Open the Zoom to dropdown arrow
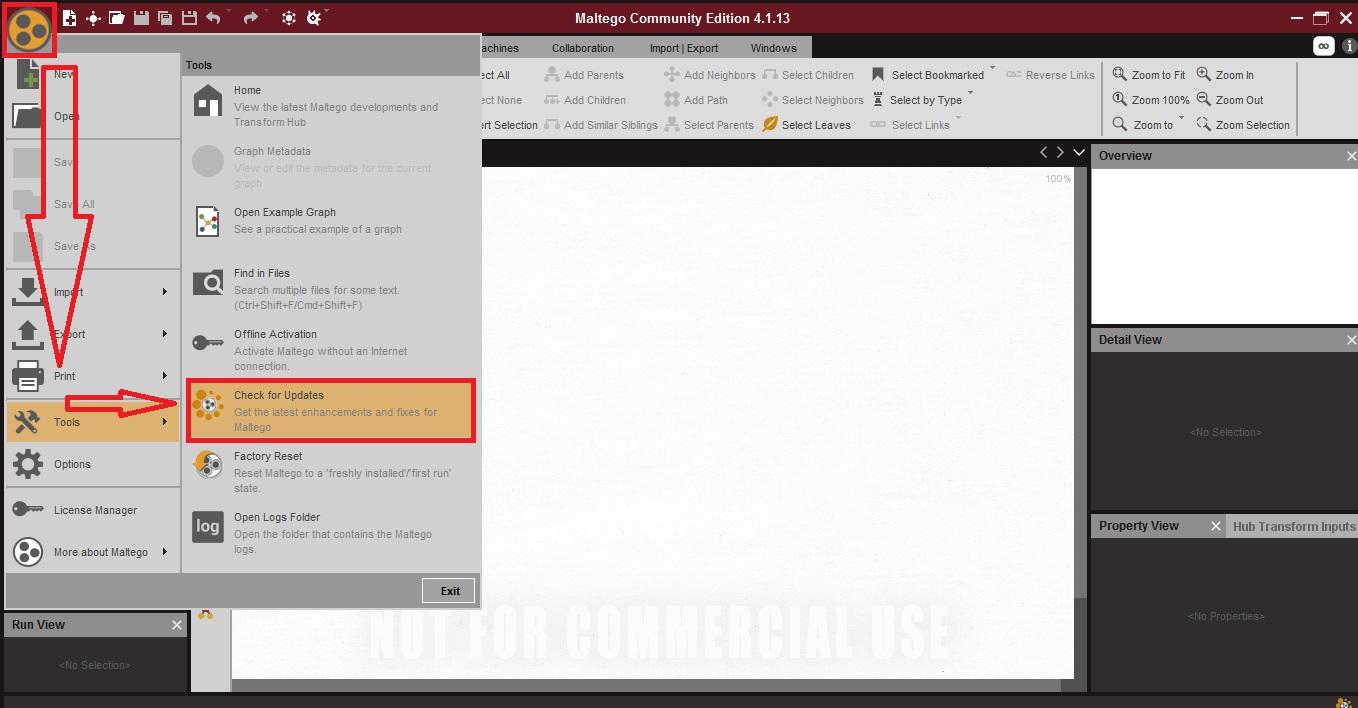 coord(1181,119)
